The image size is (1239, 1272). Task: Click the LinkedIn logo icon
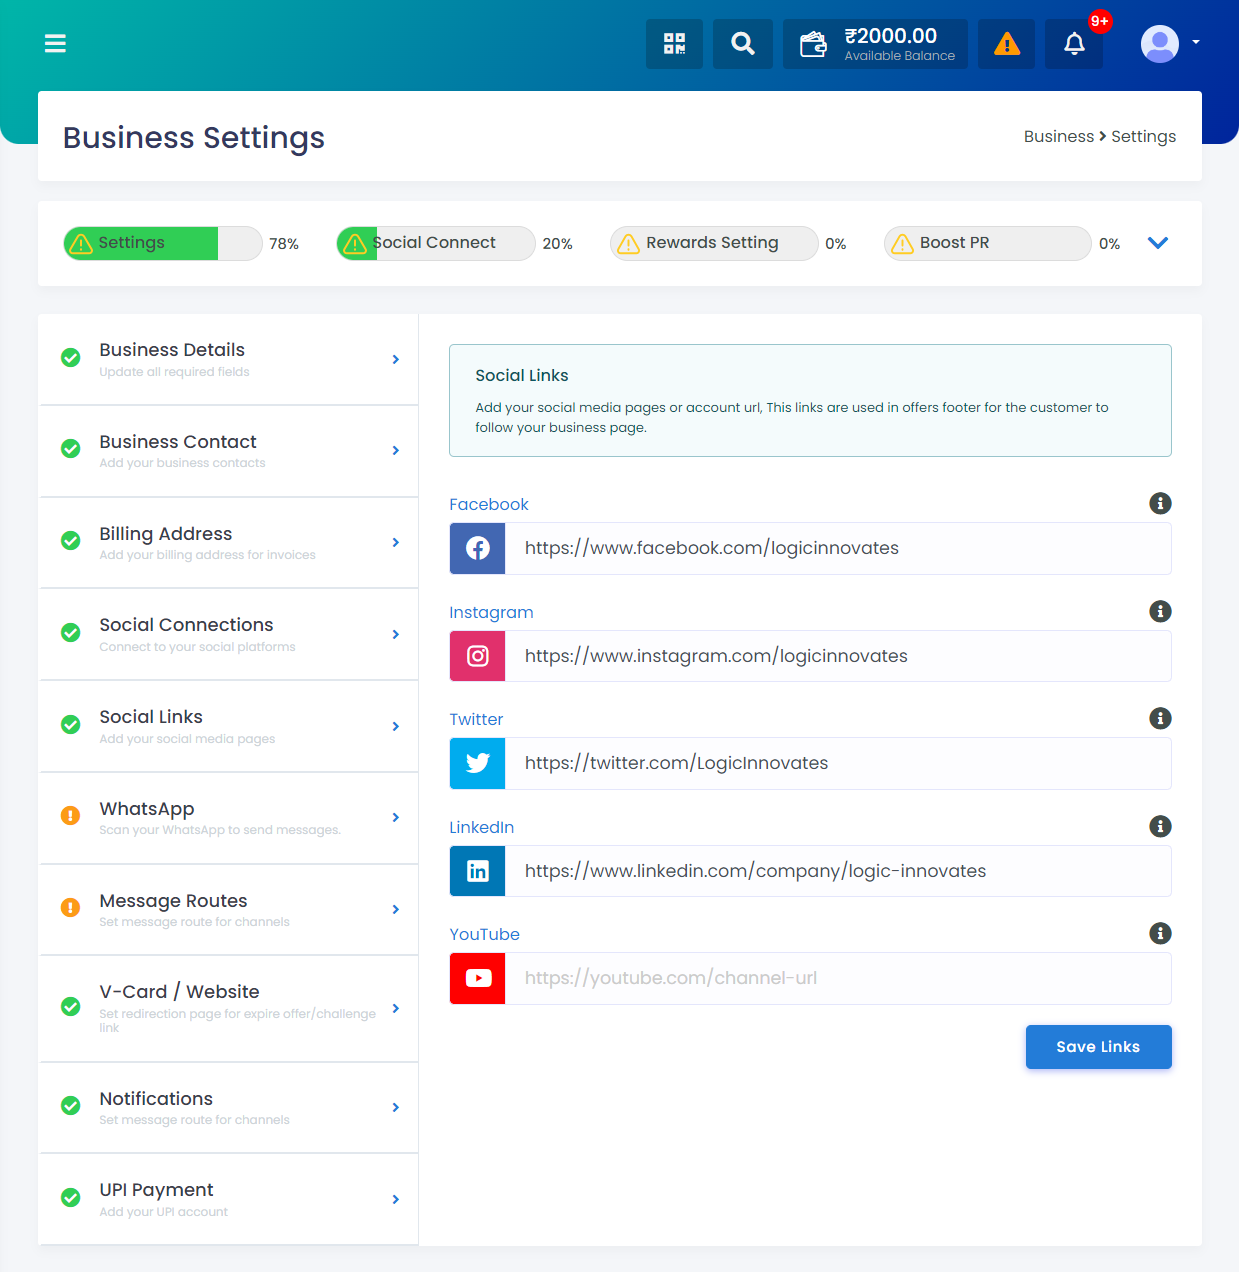[x=478, y=871]
